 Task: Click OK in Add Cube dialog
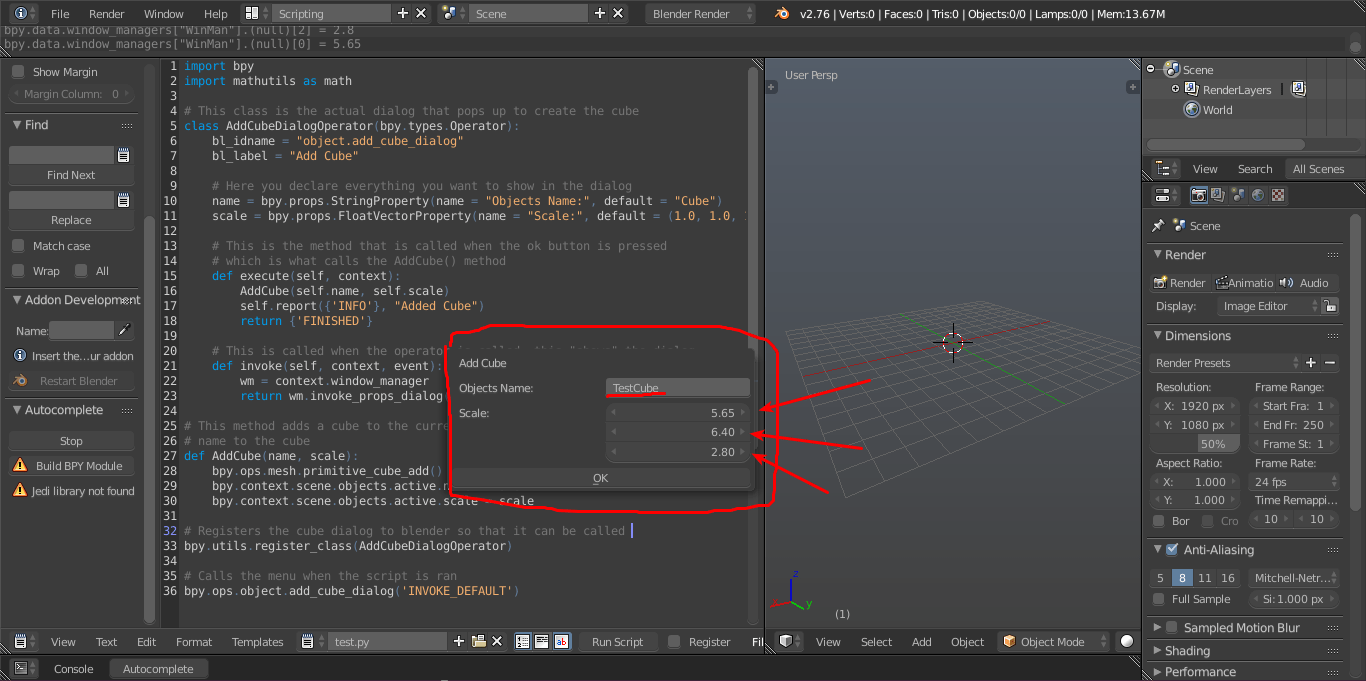tap(600, 478)
